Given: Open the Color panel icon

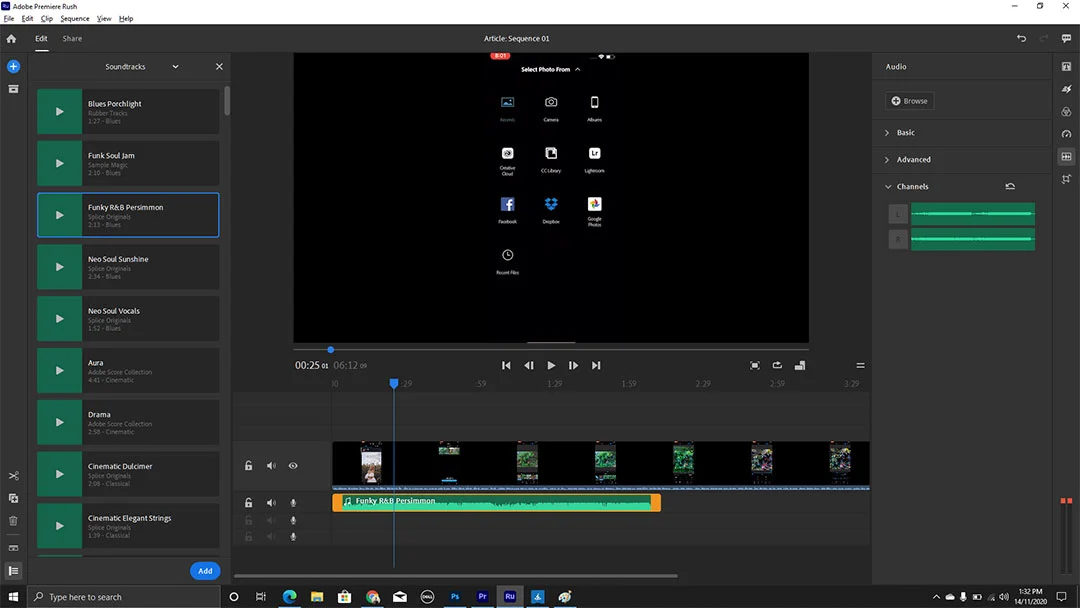Looking at the screenshot, I should tap(1066, 112).
